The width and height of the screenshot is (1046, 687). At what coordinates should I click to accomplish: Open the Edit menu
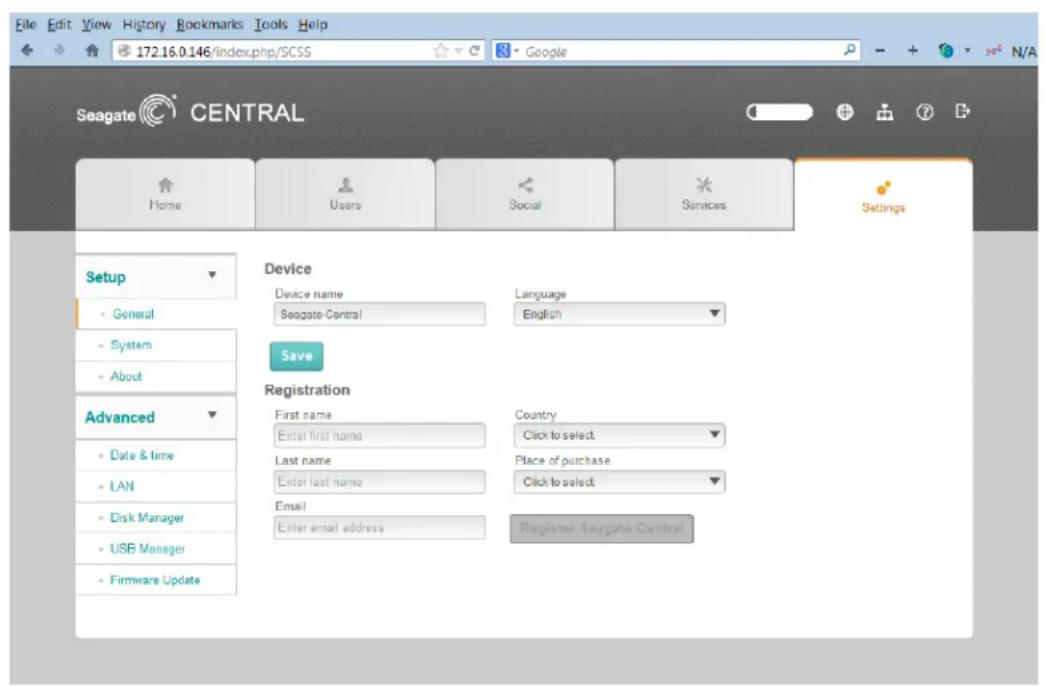coord(59,25)
